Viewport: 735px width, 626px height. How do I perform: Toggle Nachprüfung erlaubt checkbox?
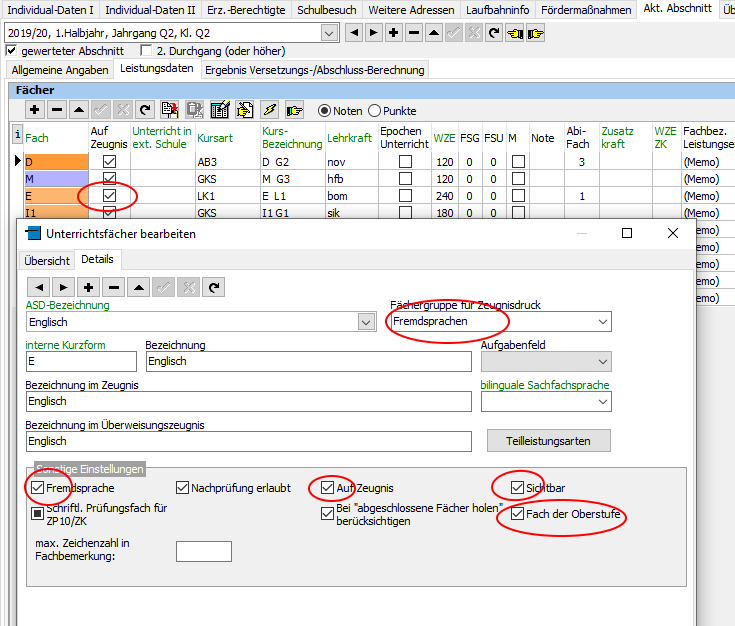182,488
